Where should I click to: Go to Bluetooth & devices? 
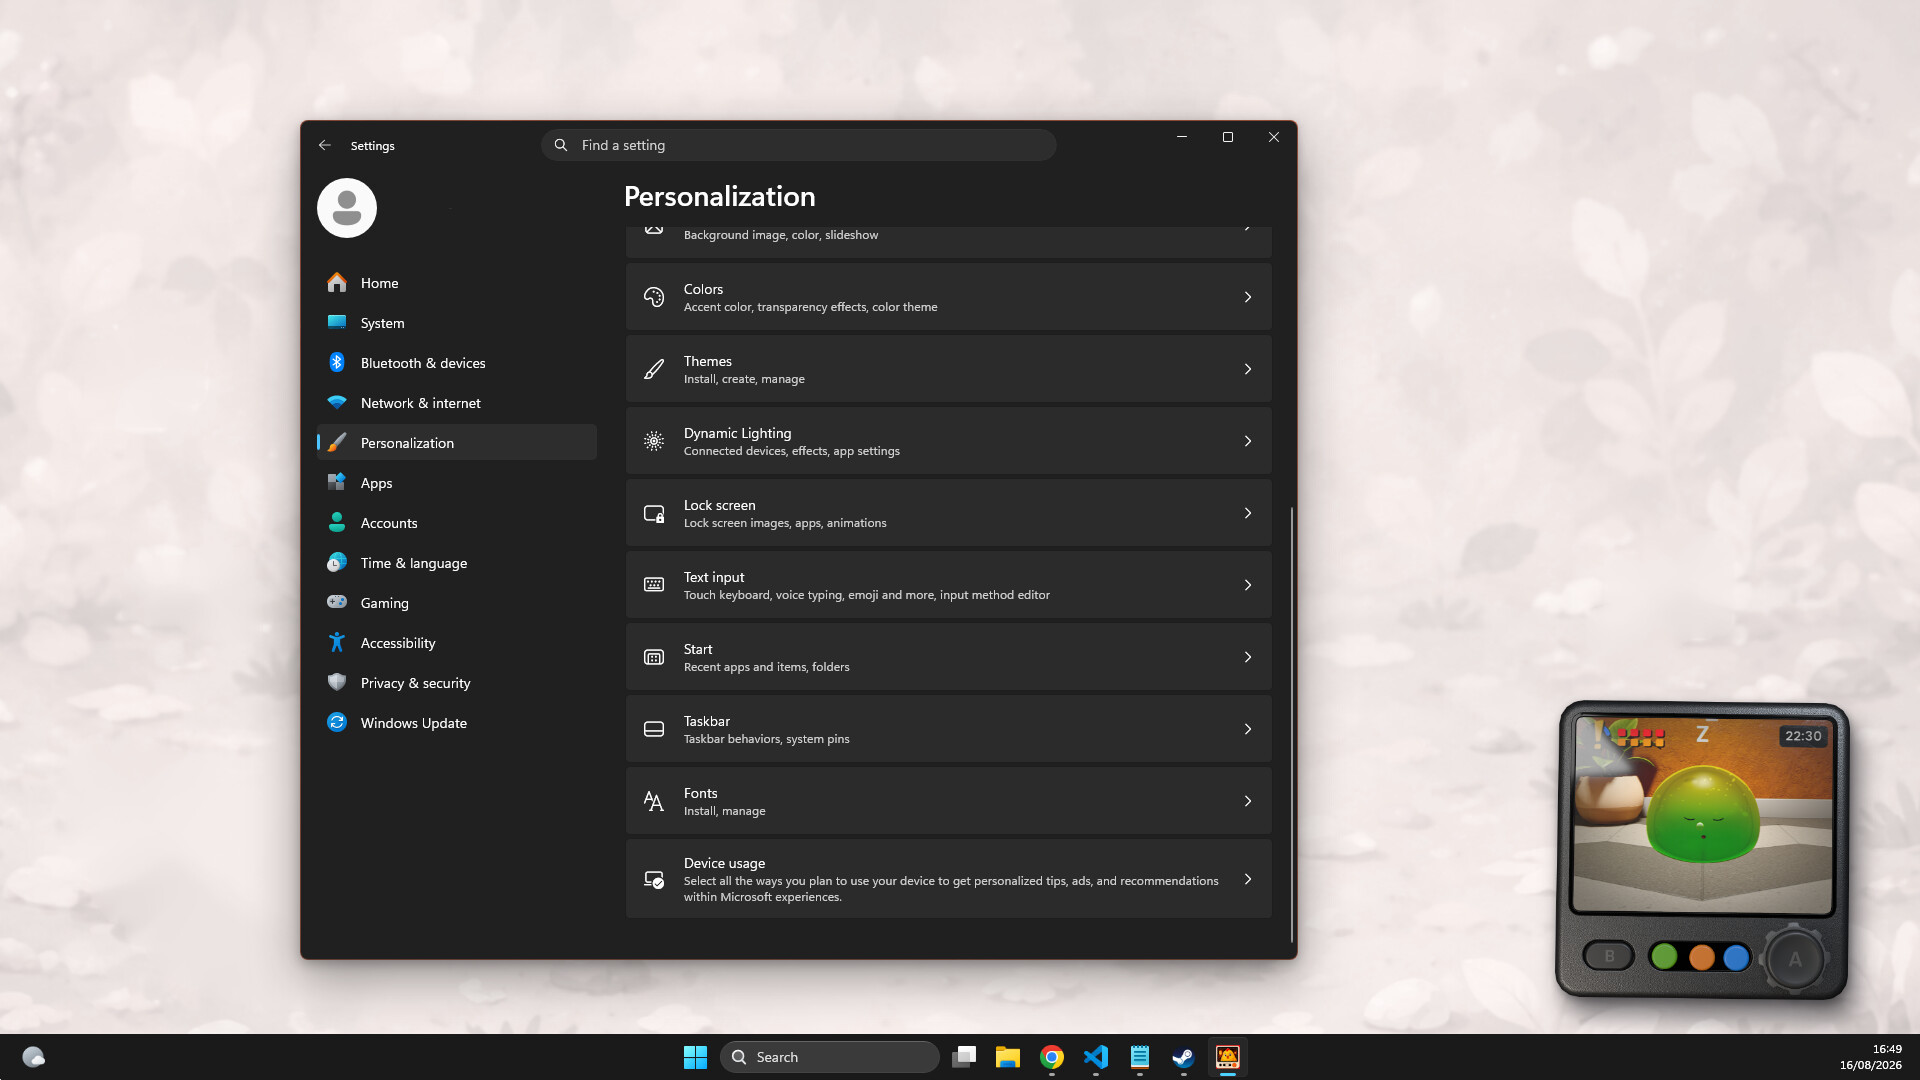pyautogui.click(x=457, y=363)
